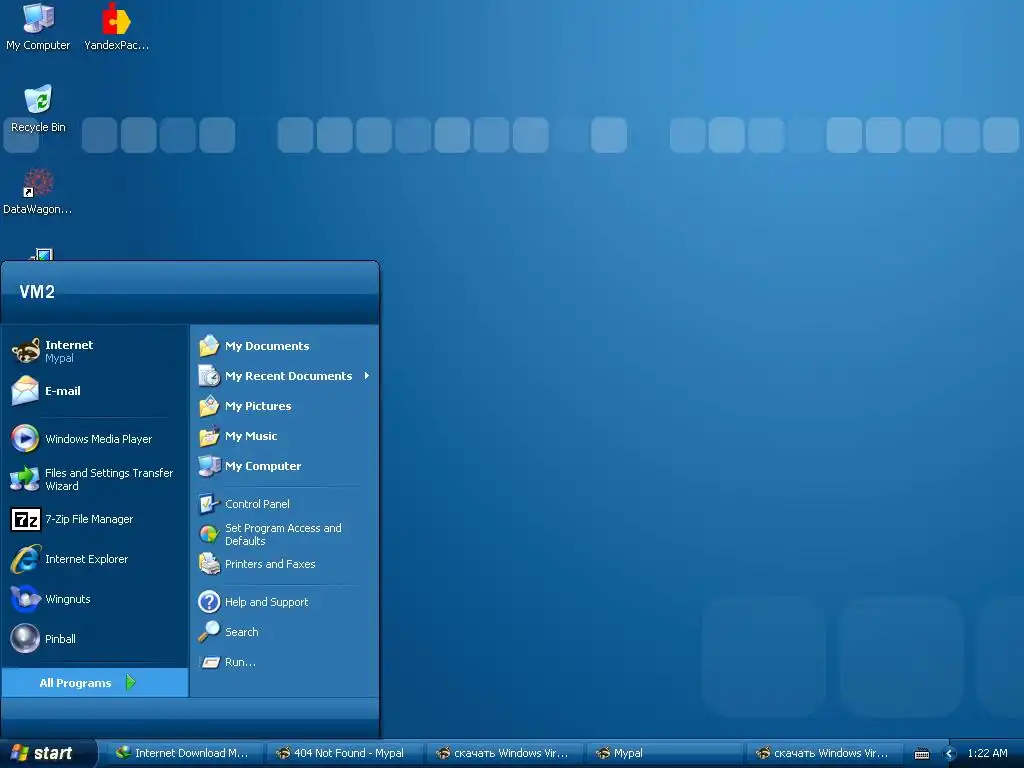Click the My Recent Documents menu label
The width and height of the screenshot is (1024, 768).
click(289, 376)
